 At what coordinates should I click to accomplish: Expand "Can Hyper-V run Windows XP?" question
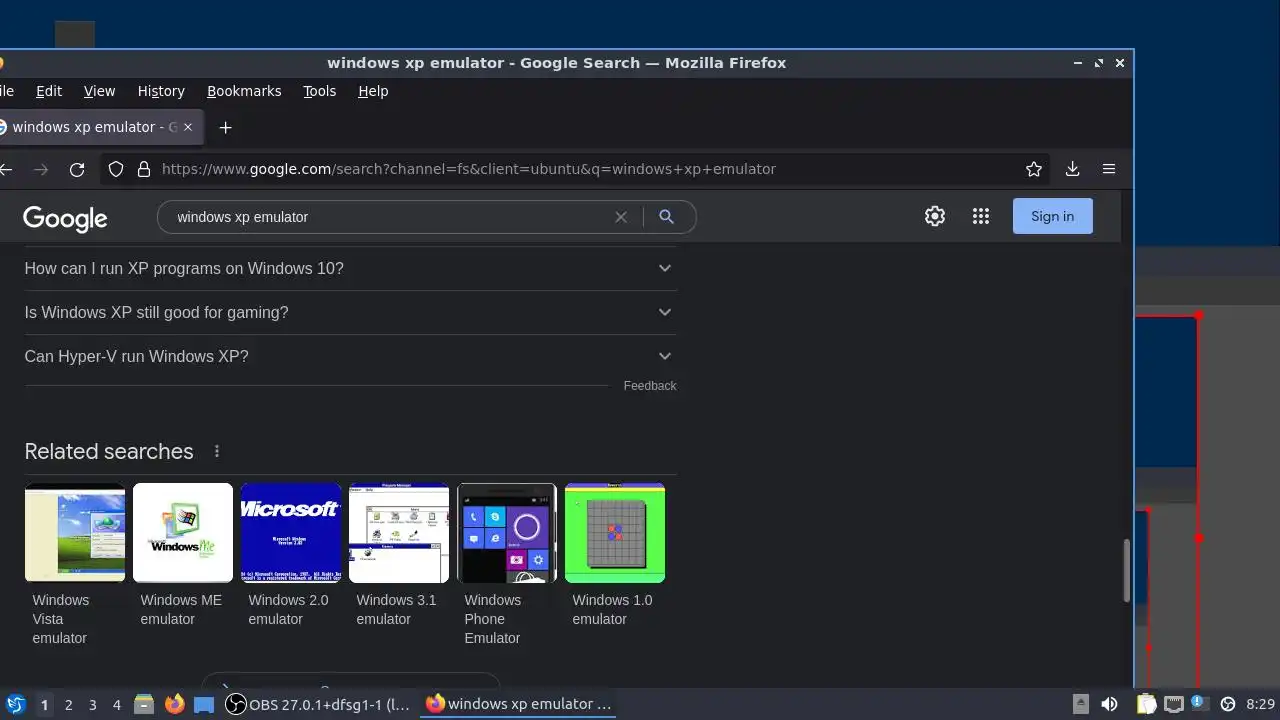(x=350, y=356)
